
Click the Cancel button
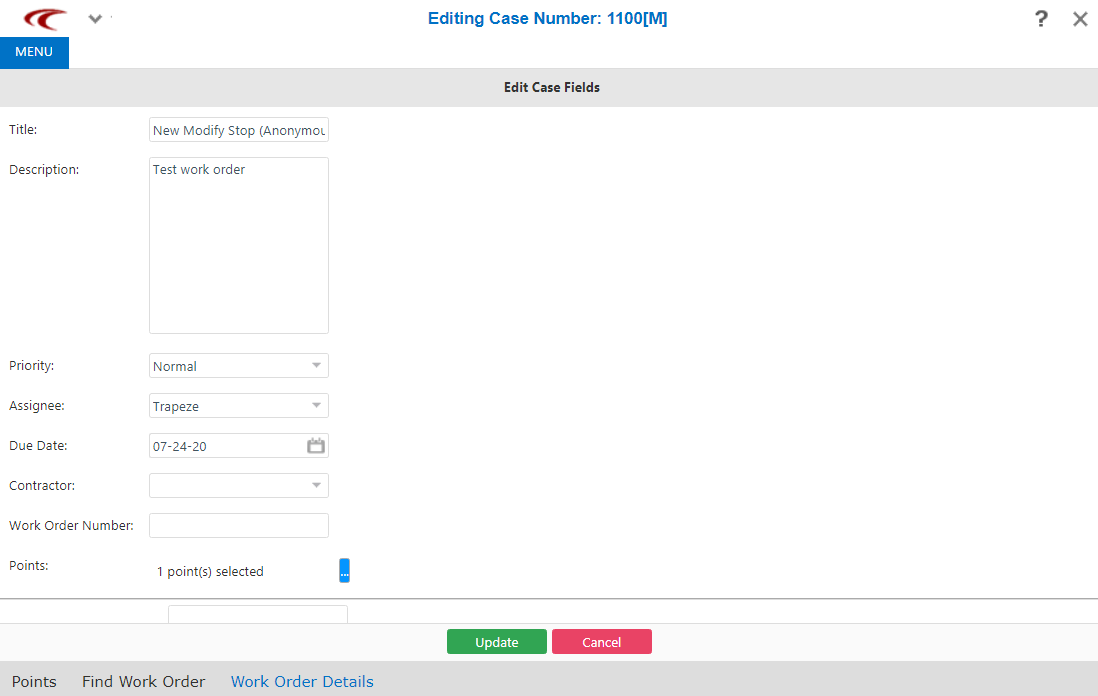tap(601, 641)
